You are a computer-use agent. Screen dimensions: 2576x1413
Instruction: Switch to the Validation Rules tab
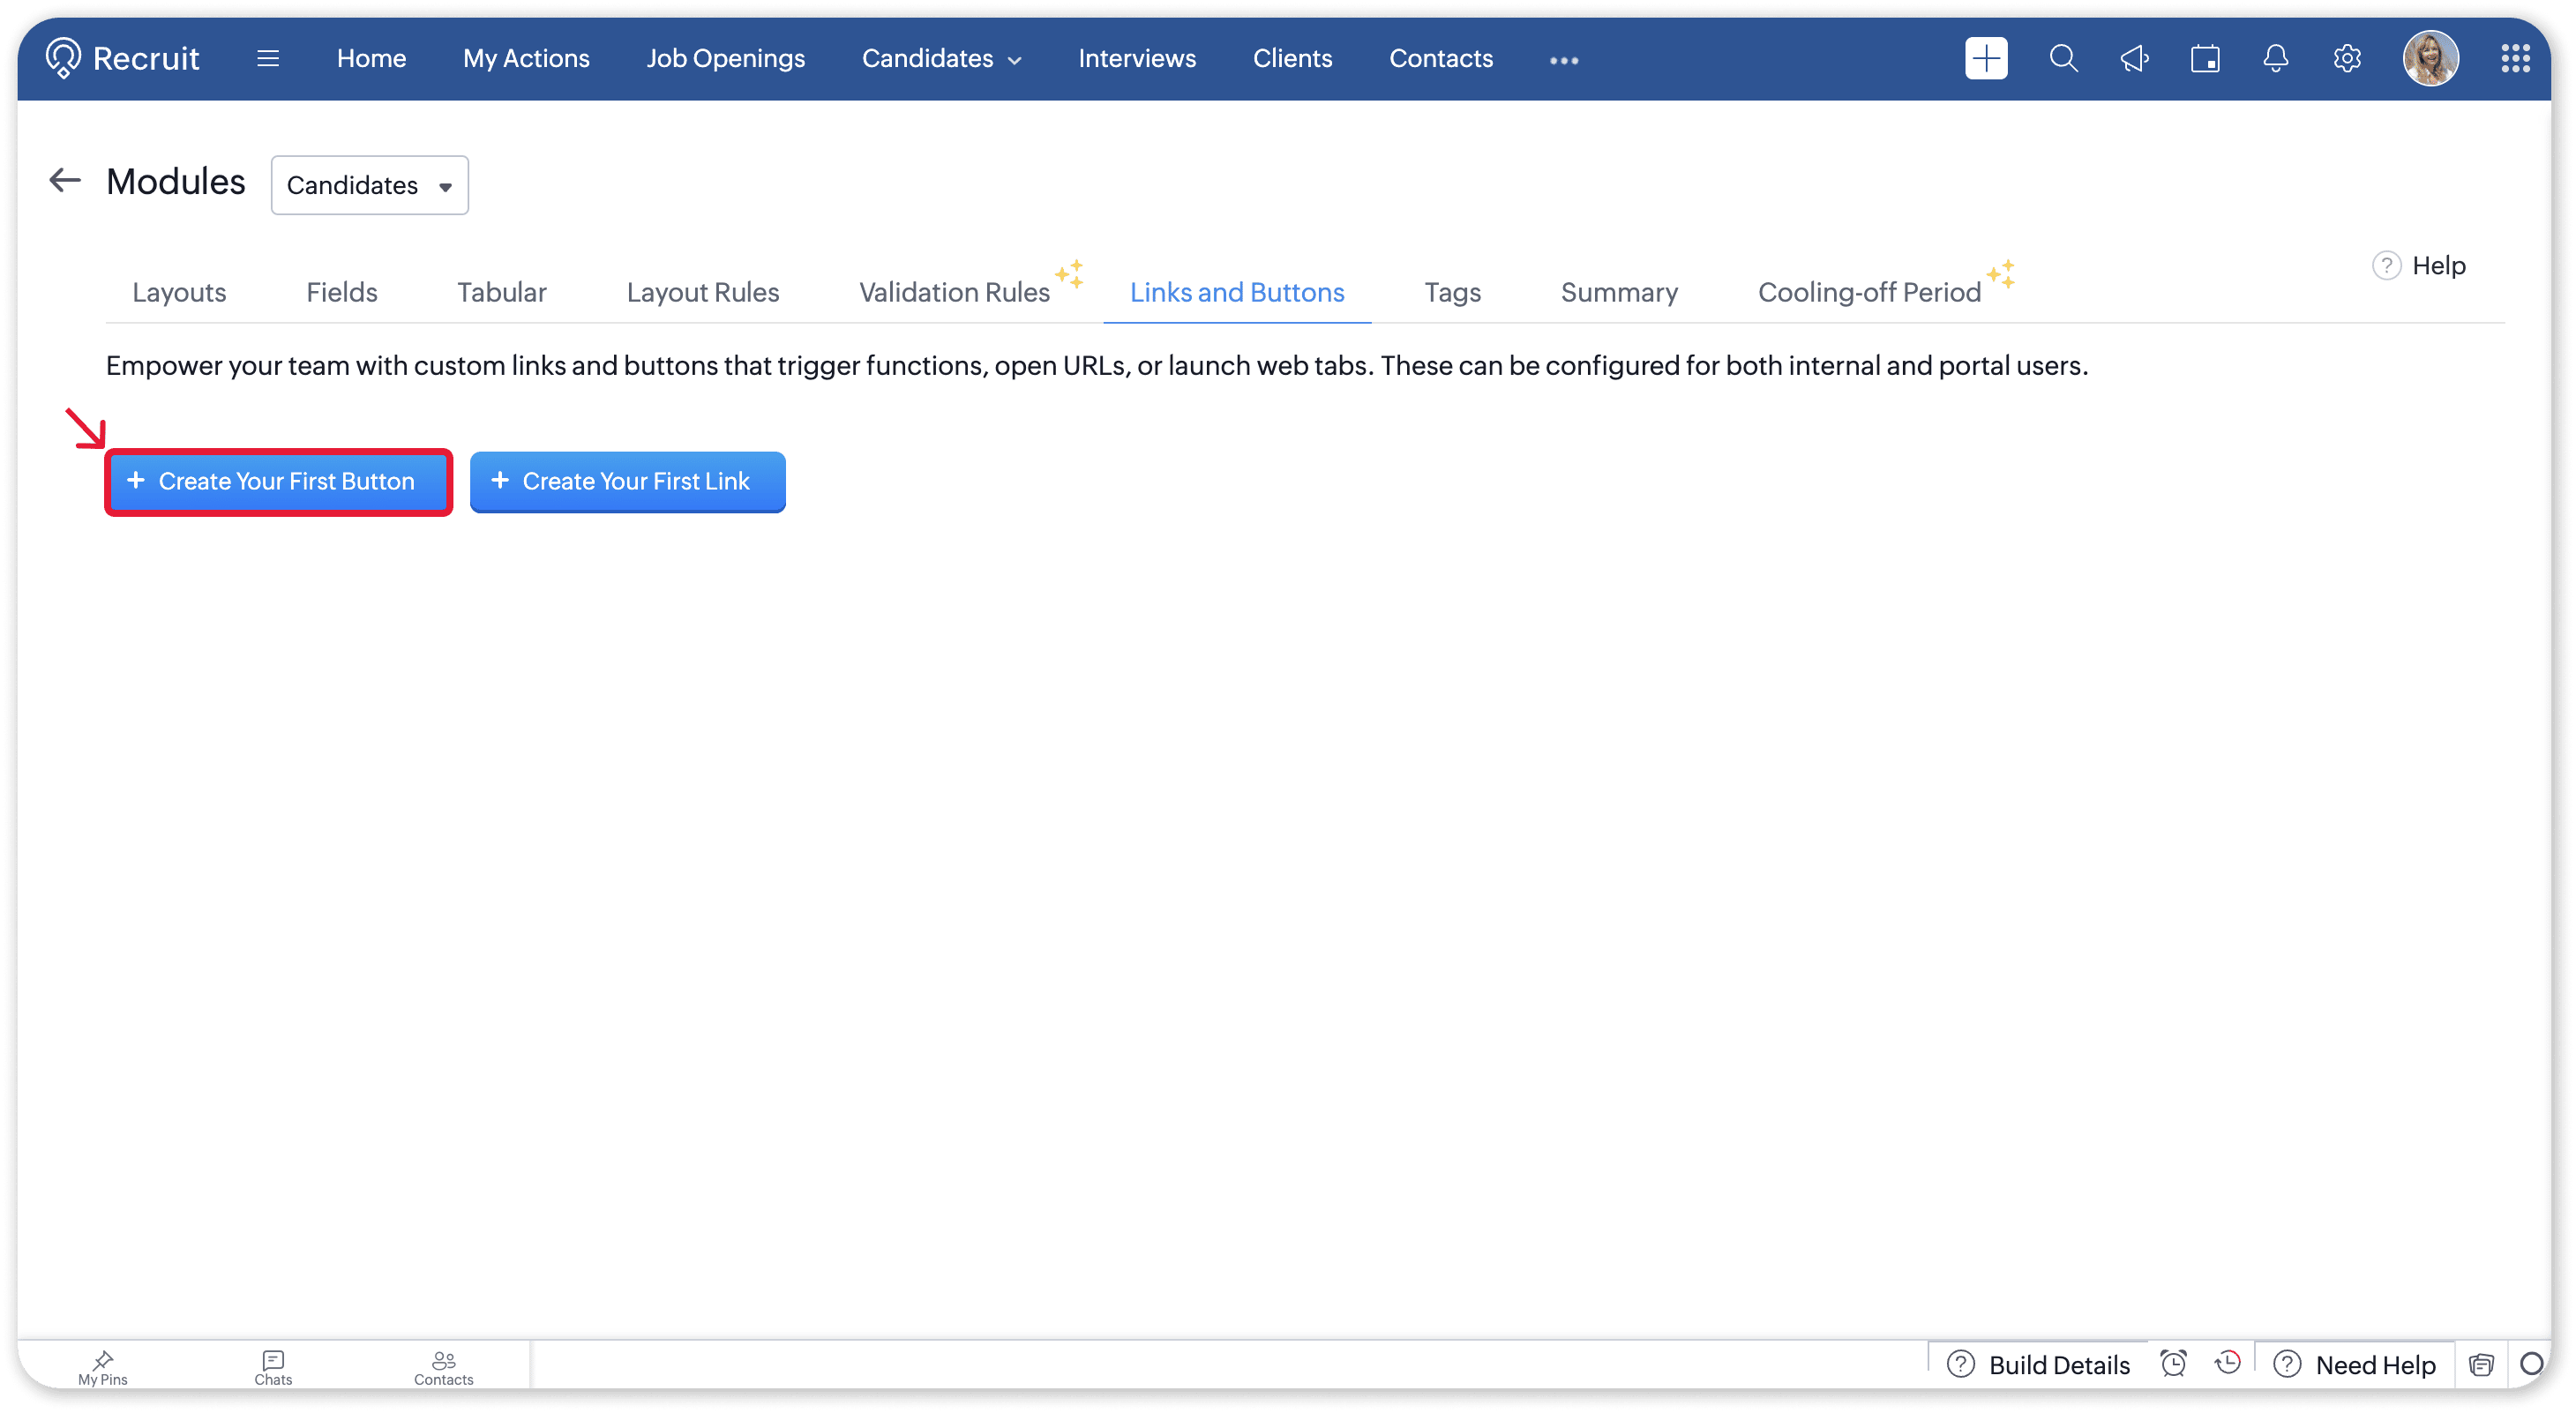click(954, 292)
